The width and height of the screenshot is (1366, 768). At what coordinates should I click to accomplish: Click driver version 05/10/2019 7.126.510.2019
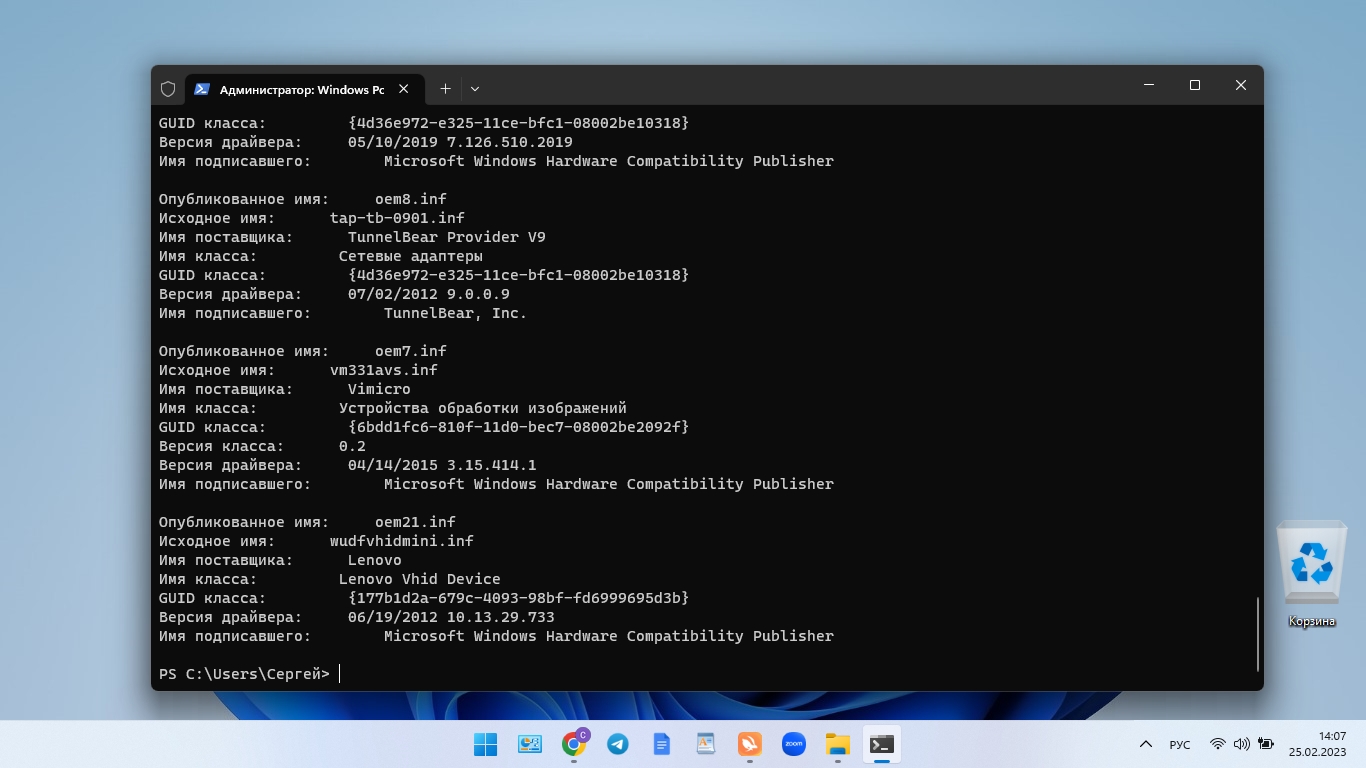tap(460, 142)
